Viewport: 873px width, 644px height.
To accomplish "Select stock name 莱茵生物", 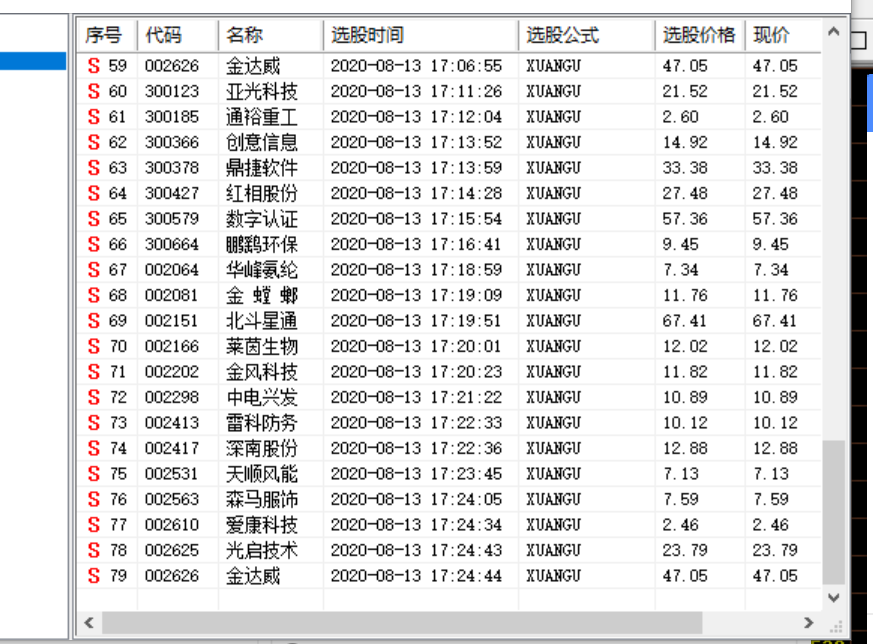I will 262,346.
